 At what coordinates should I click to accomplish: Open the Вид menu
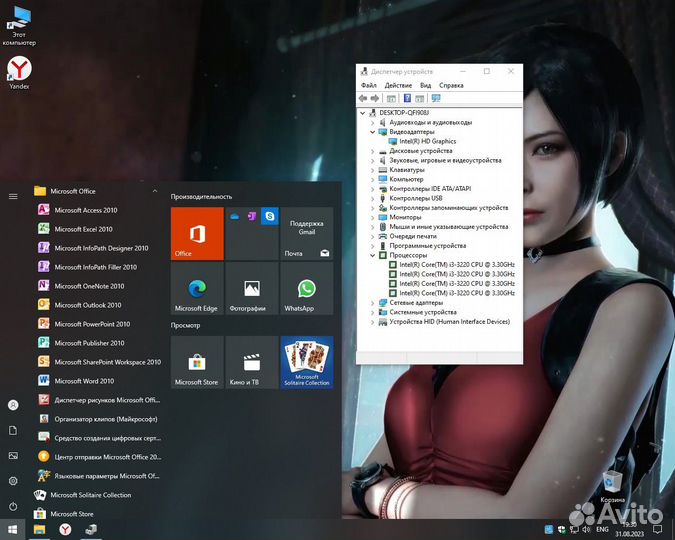pyautogui.click(x=425, y=85)
